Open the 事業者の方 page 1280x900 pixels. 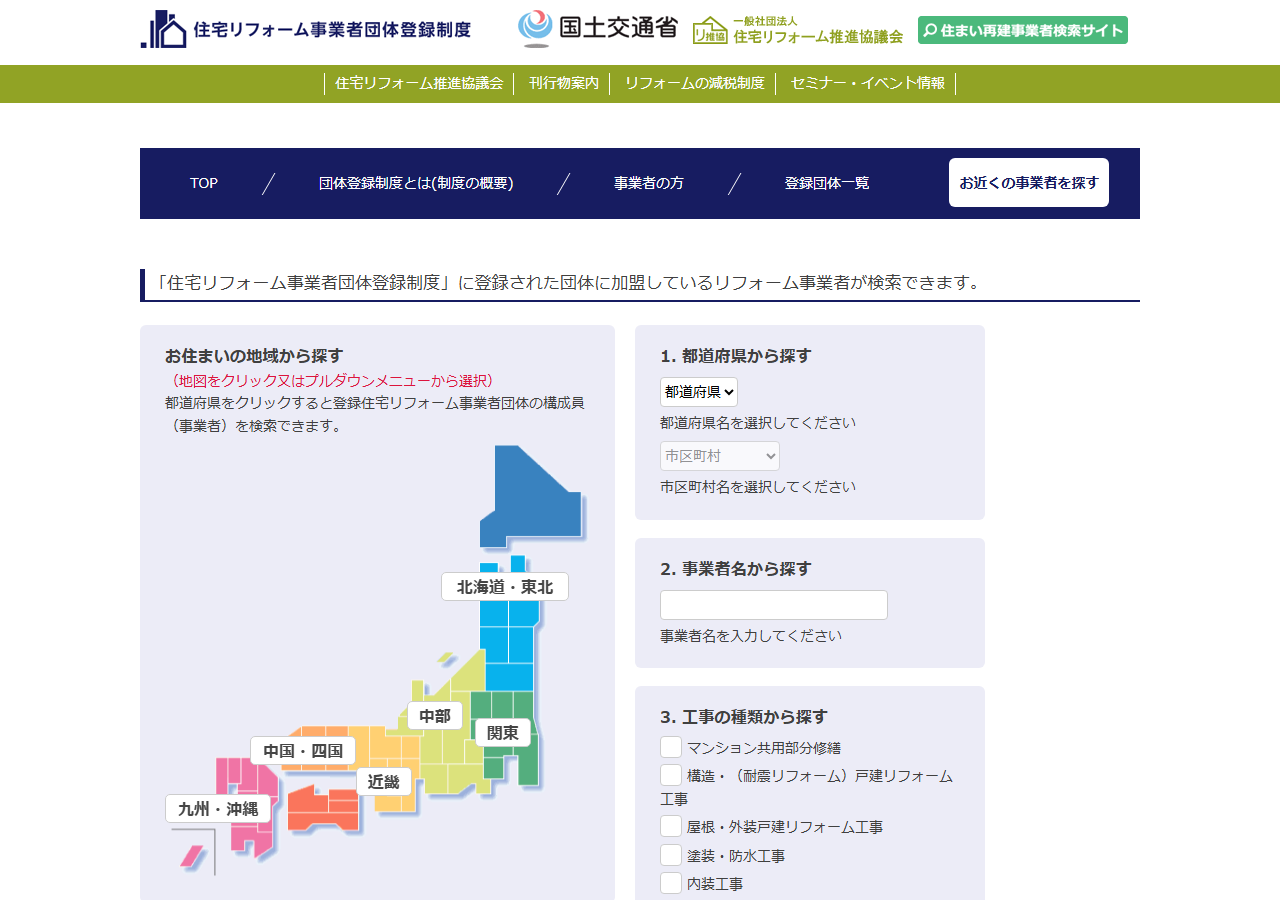coord(649,183)
